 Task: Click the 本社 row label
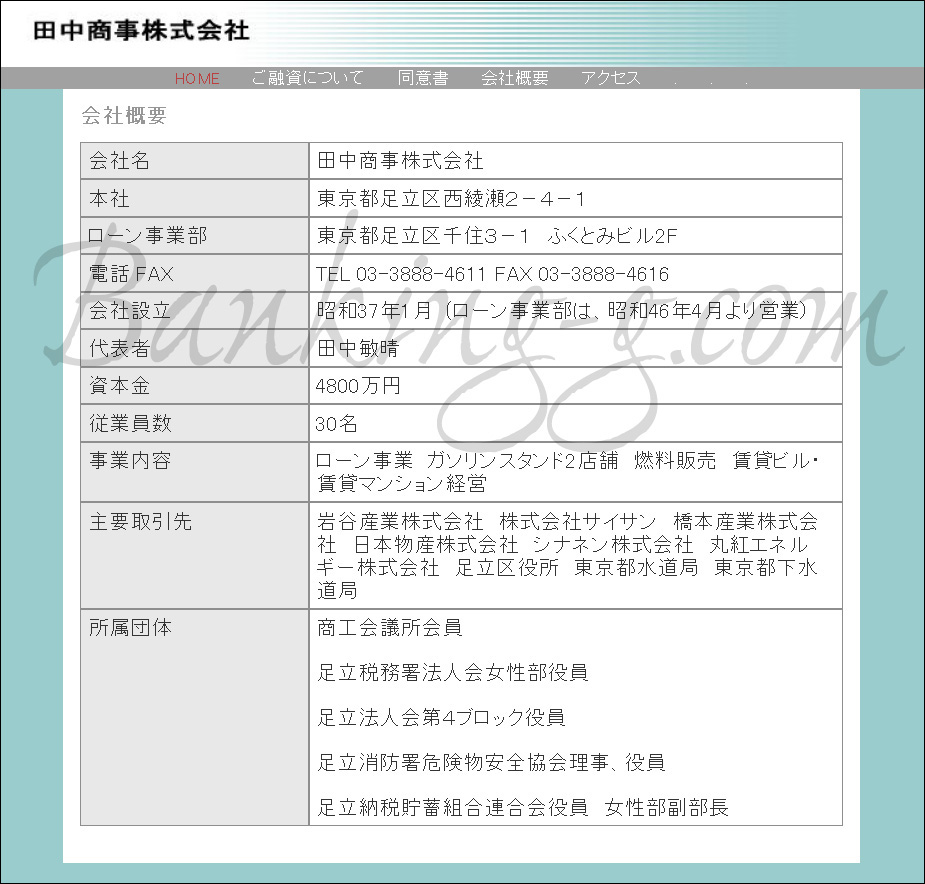(x=109, y=198)
